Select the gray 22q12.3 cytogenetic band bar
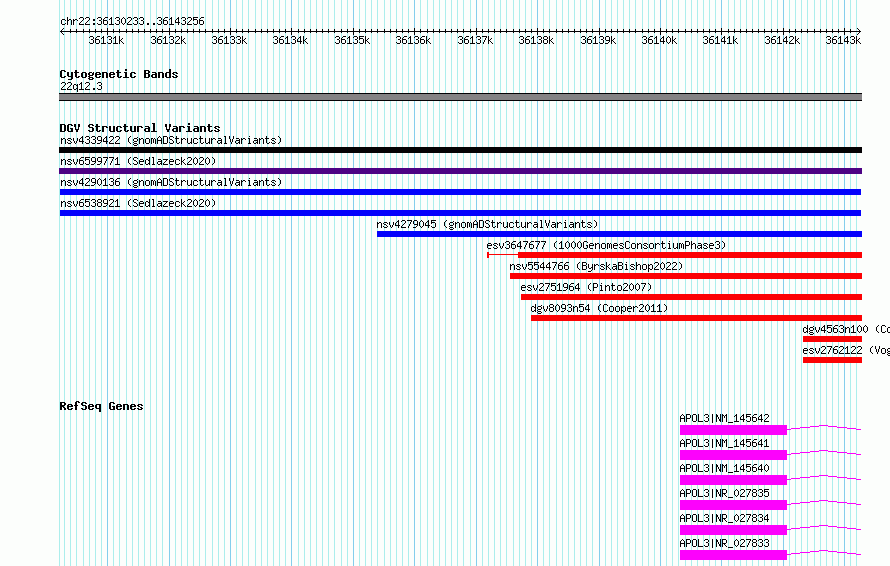Screen dimensions: 890x566 460,97
